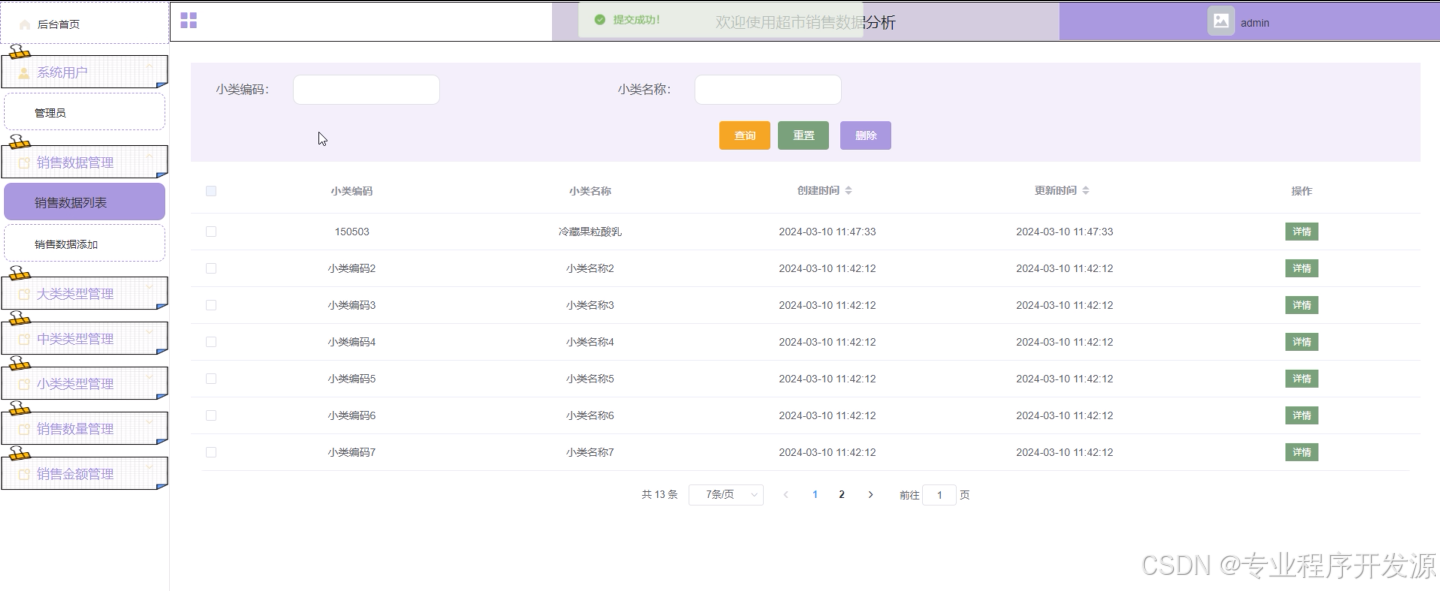
Task: Click the icon beside 销售数据管理
Action: point(25,163)
